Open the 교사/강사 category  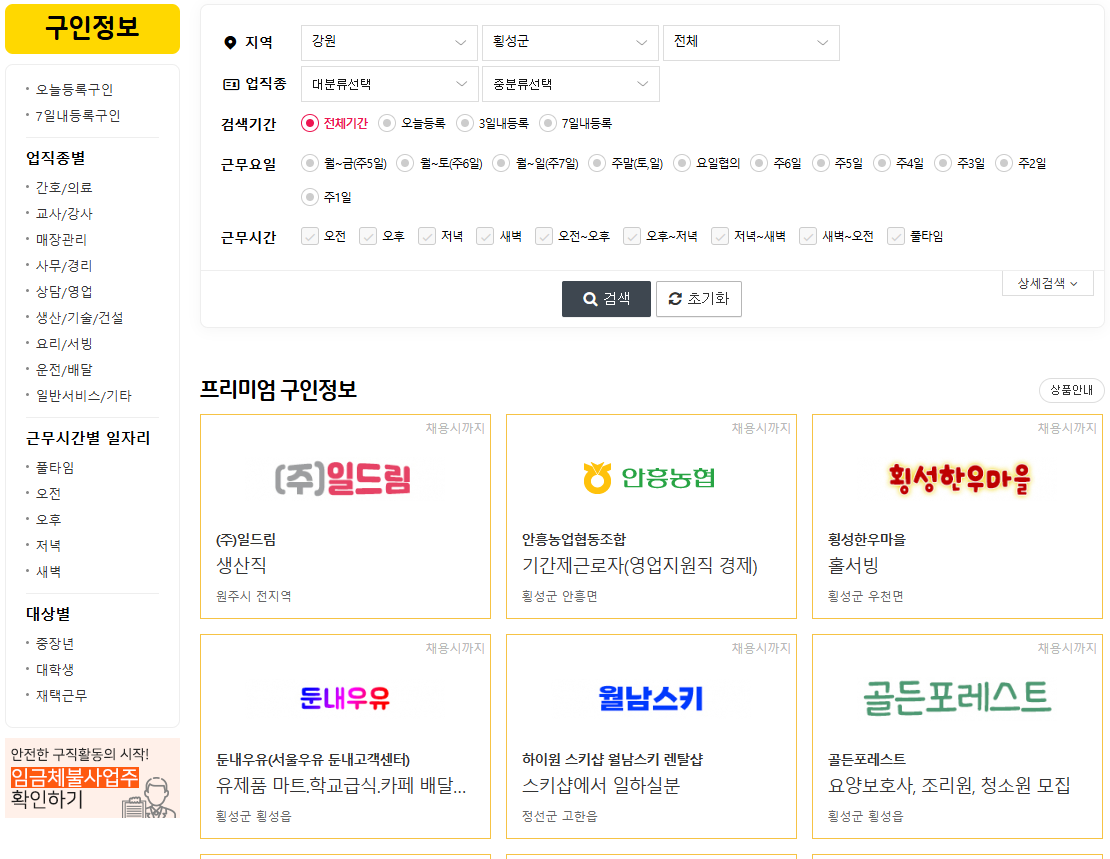pos(64,214)
